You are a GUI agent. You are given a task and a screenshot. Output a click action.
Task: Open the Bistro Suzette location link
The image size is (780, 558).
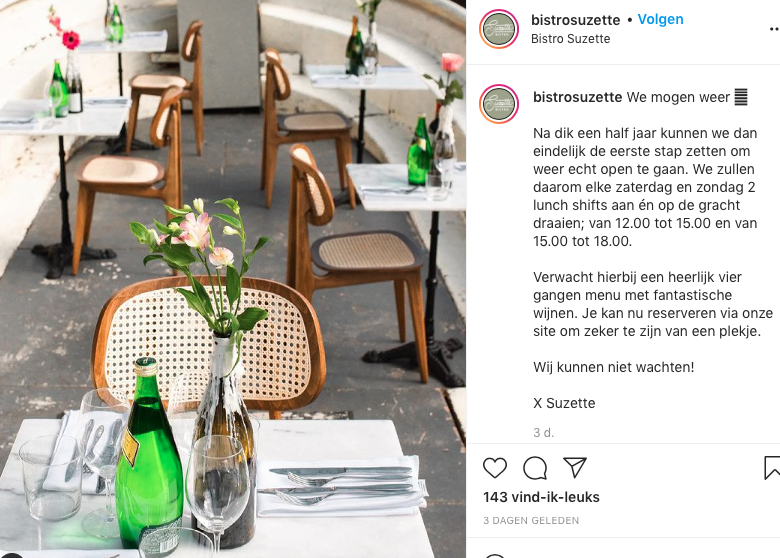[571, 39]
